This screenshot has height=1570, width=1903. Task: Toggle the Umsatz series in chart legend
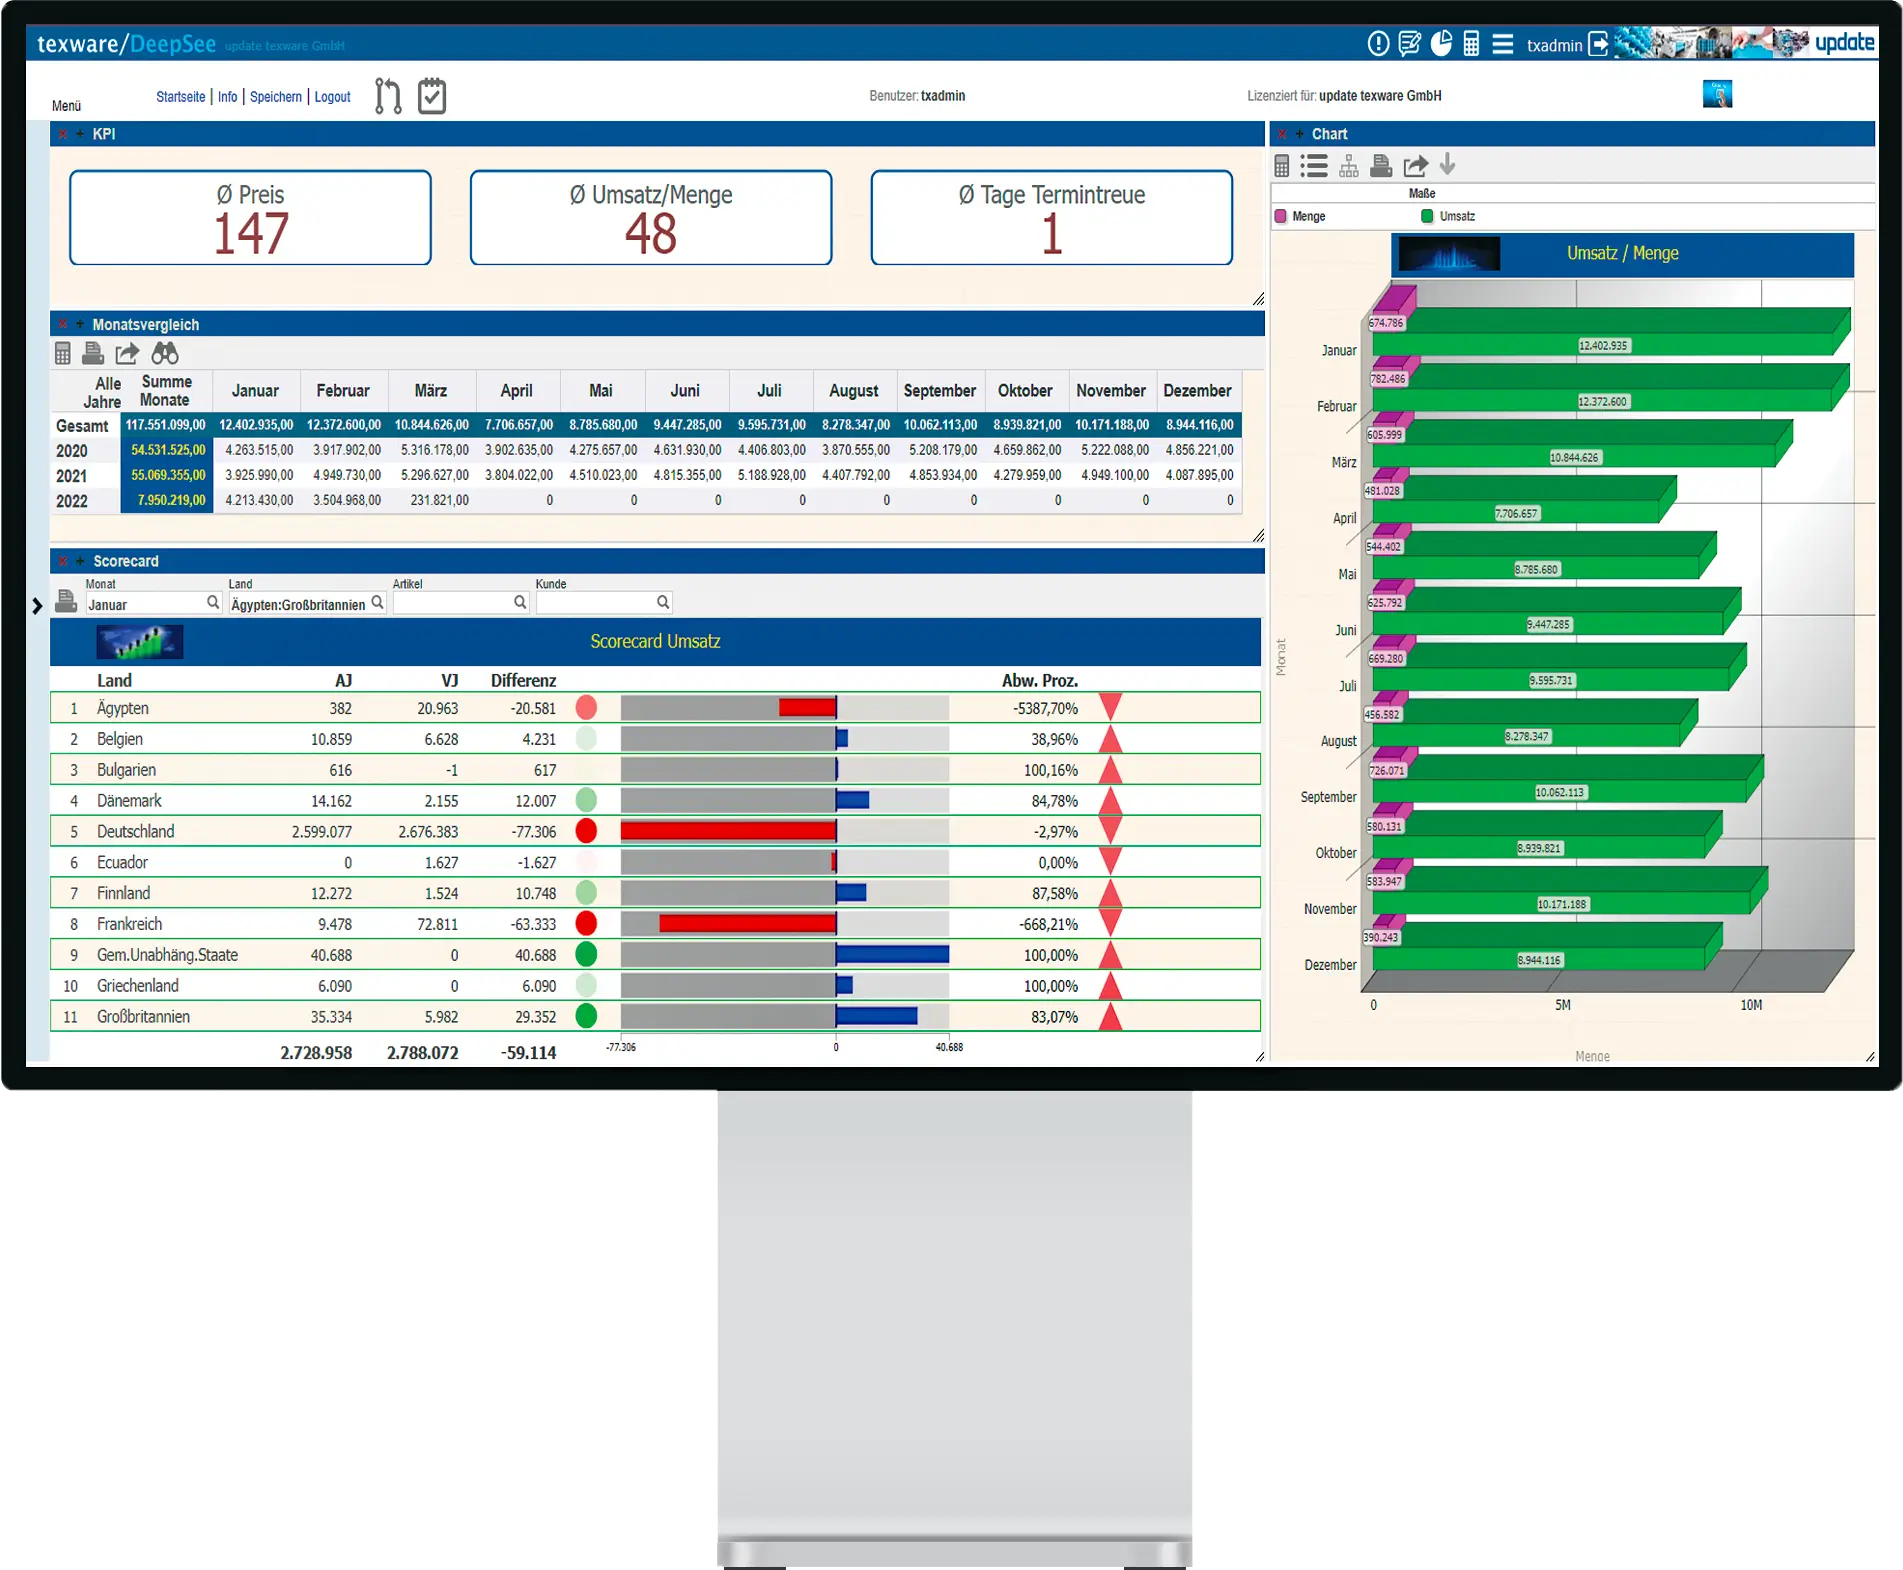[1448, 217]
